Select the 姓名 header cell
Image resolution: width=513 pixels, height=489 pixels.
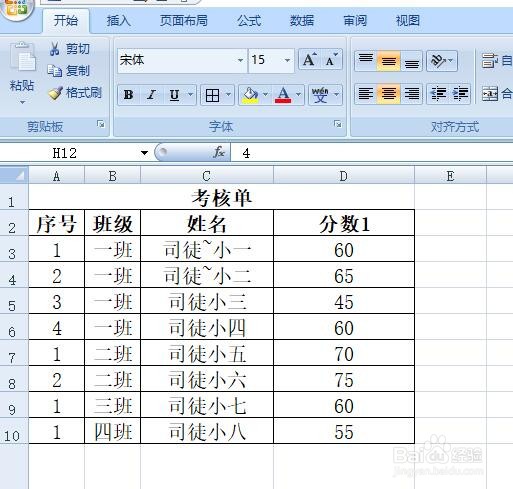(x=207, y=223)
